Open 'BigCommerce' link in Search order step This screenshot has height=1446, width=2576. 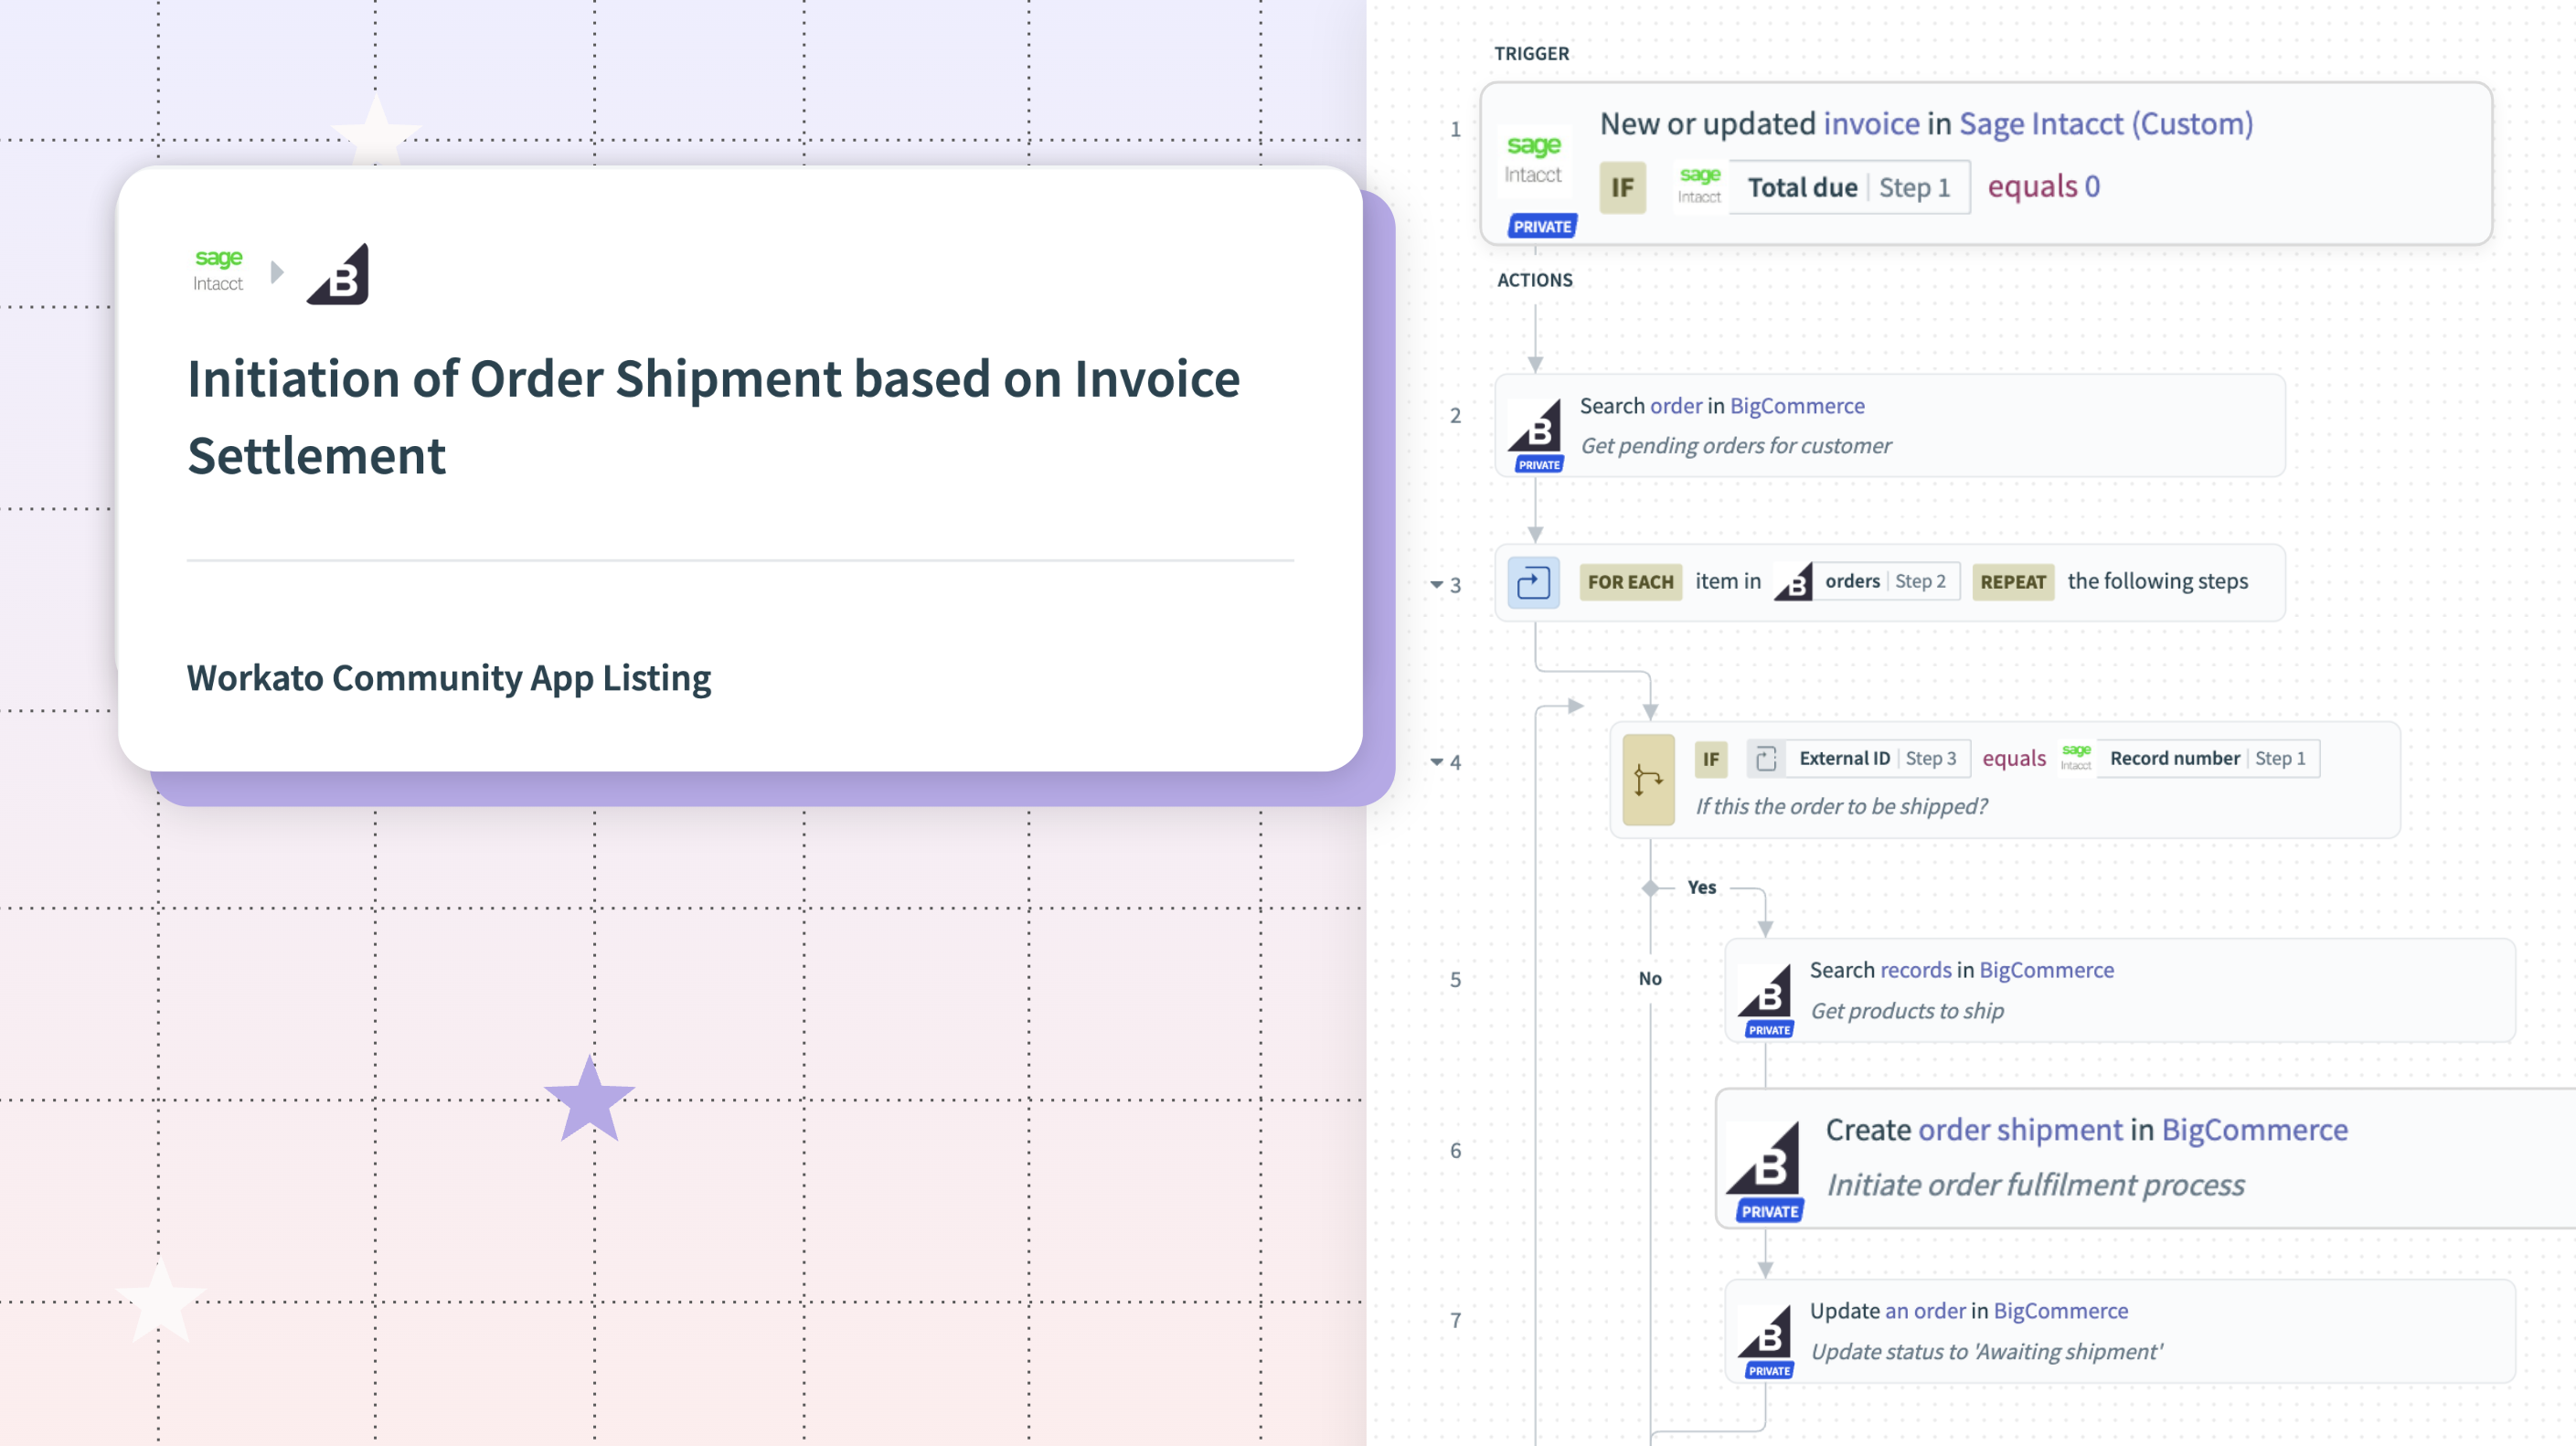click(1797, 406)
